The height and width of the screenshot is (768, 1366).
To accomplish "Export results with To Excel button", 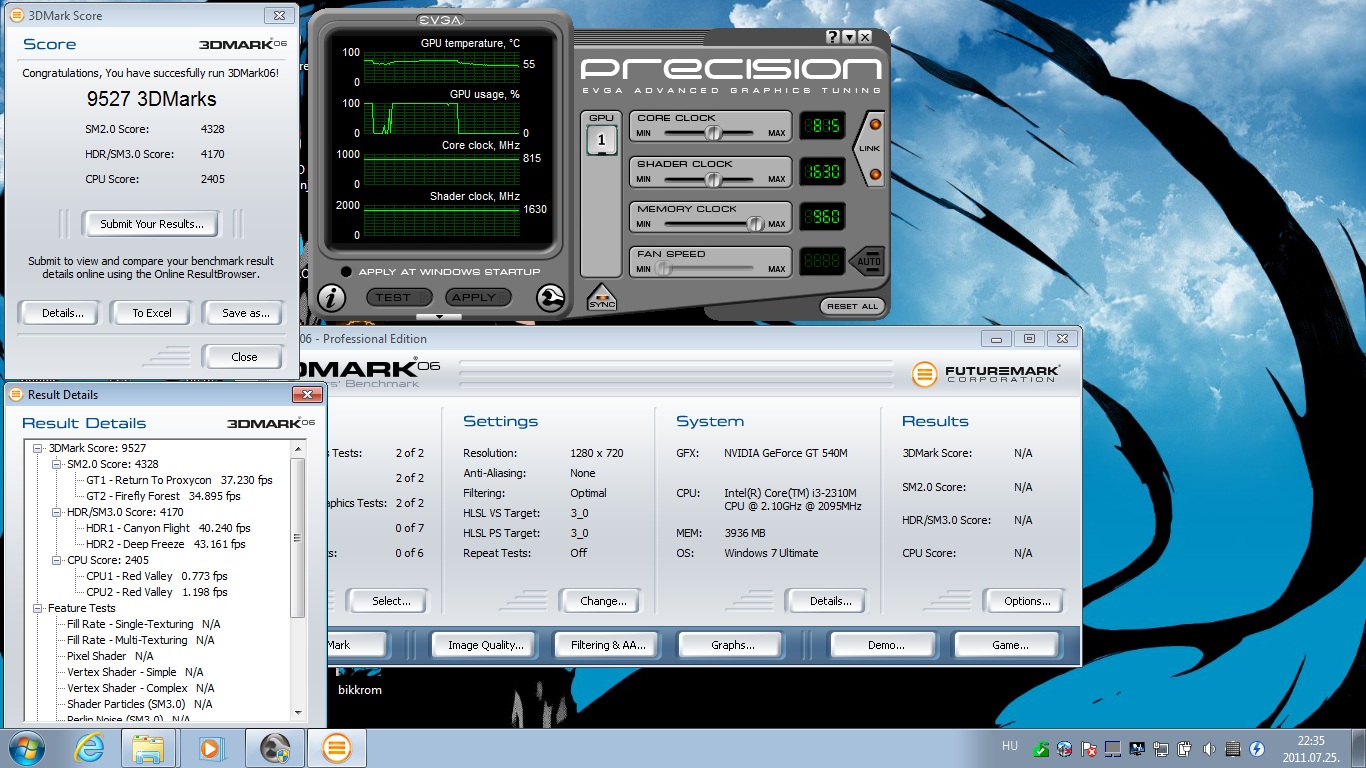I will [x=152, y=313].
